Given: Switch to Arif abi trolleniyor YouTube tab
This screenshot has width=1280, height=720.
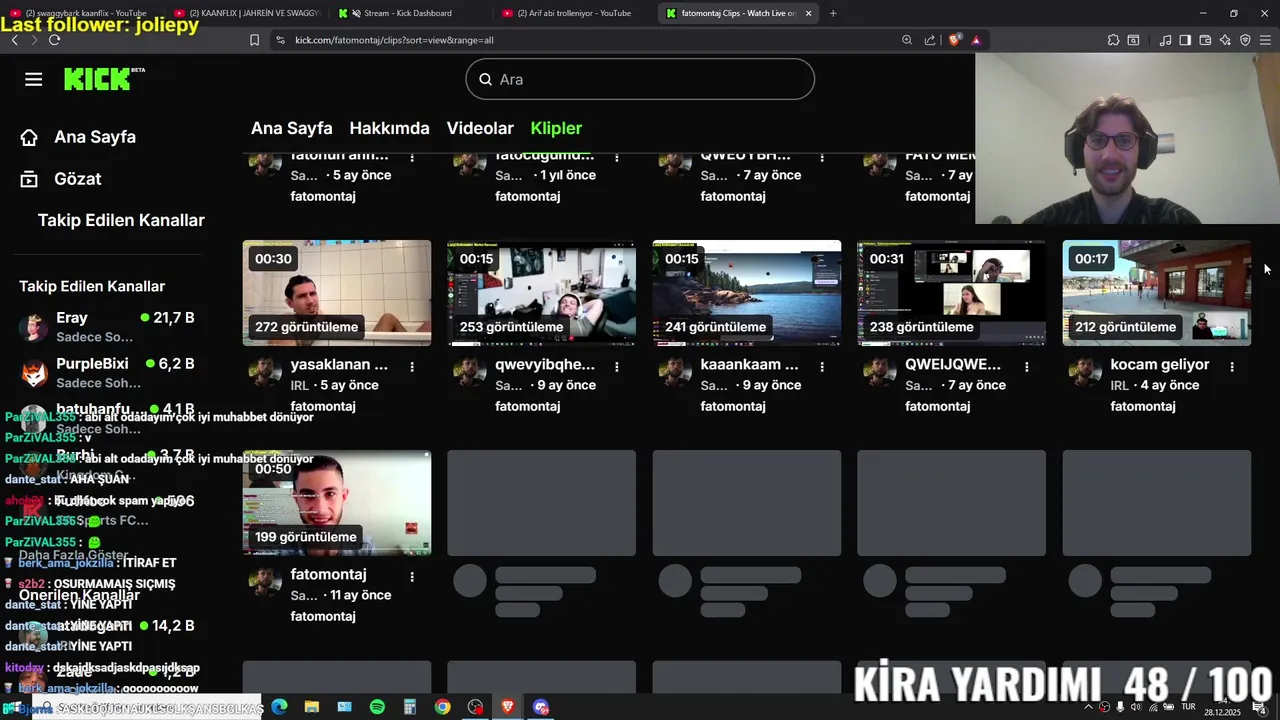Looking at the screenshot, I should click(x=573, y=13).
